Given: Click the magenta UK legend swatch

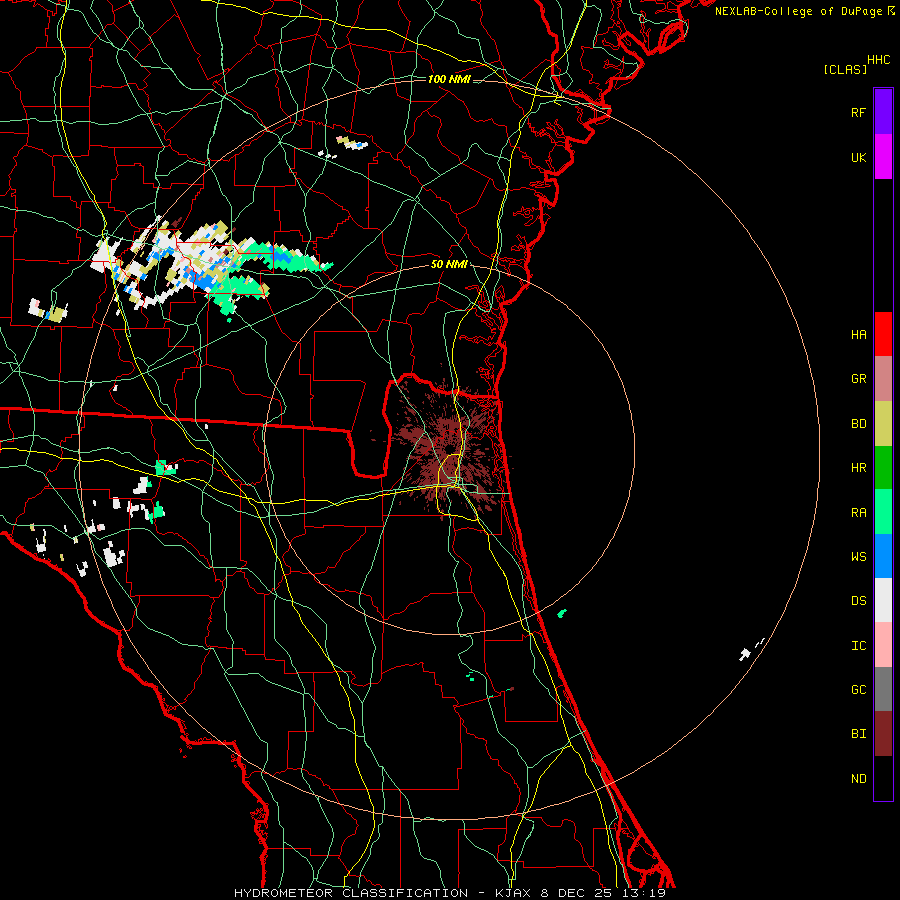Looking at the screenshot, I should click(x=883, y=157).
